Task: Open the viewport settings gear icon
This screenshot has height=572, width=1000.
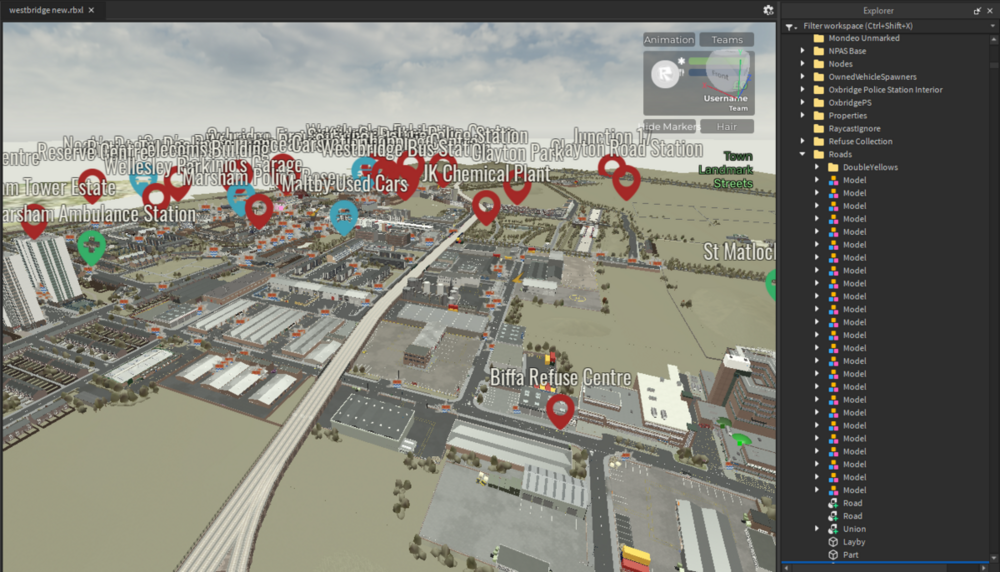Action: coord(768,10)
